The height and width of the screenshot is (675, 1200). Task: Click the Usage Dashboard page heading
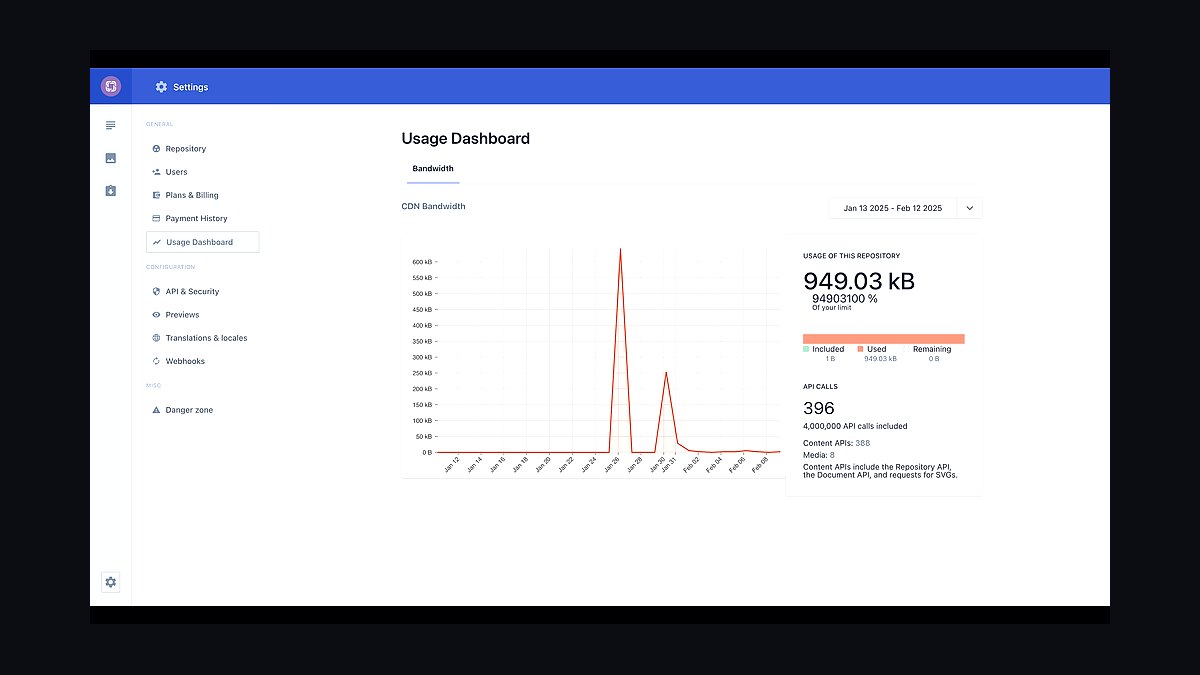click(465, 139)
